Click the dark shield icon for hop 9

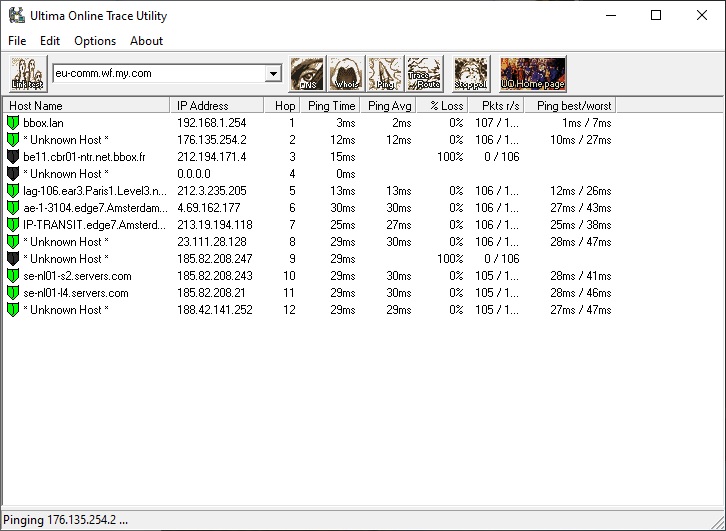pyautogui.click(x=13, y=259)
